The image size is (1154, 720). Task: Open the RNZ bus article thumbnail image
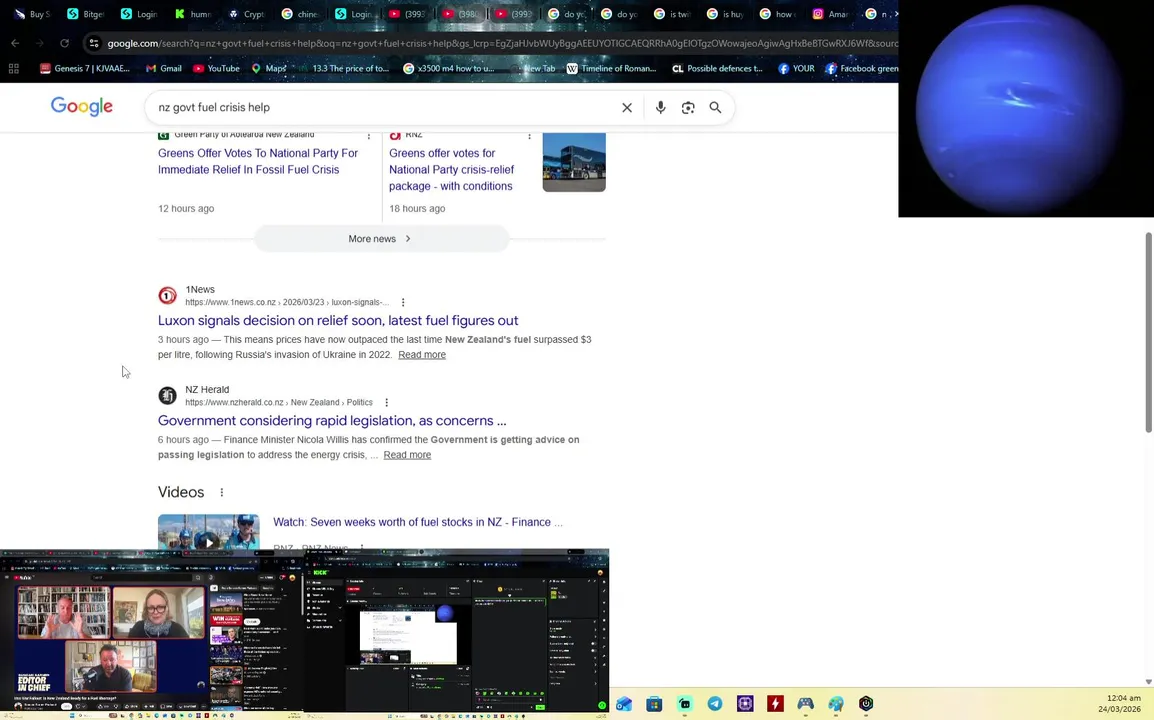(574, 162)
